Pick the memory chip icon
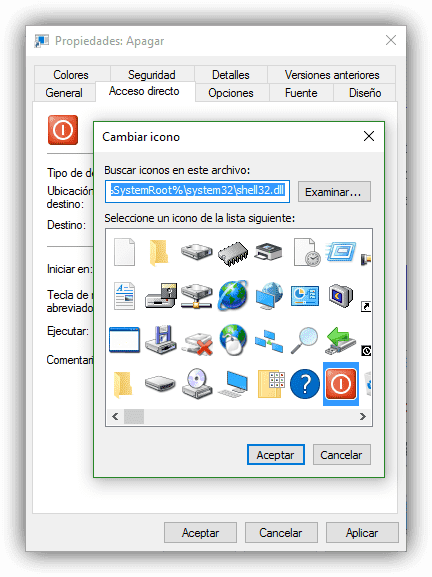 click(233, 253)
